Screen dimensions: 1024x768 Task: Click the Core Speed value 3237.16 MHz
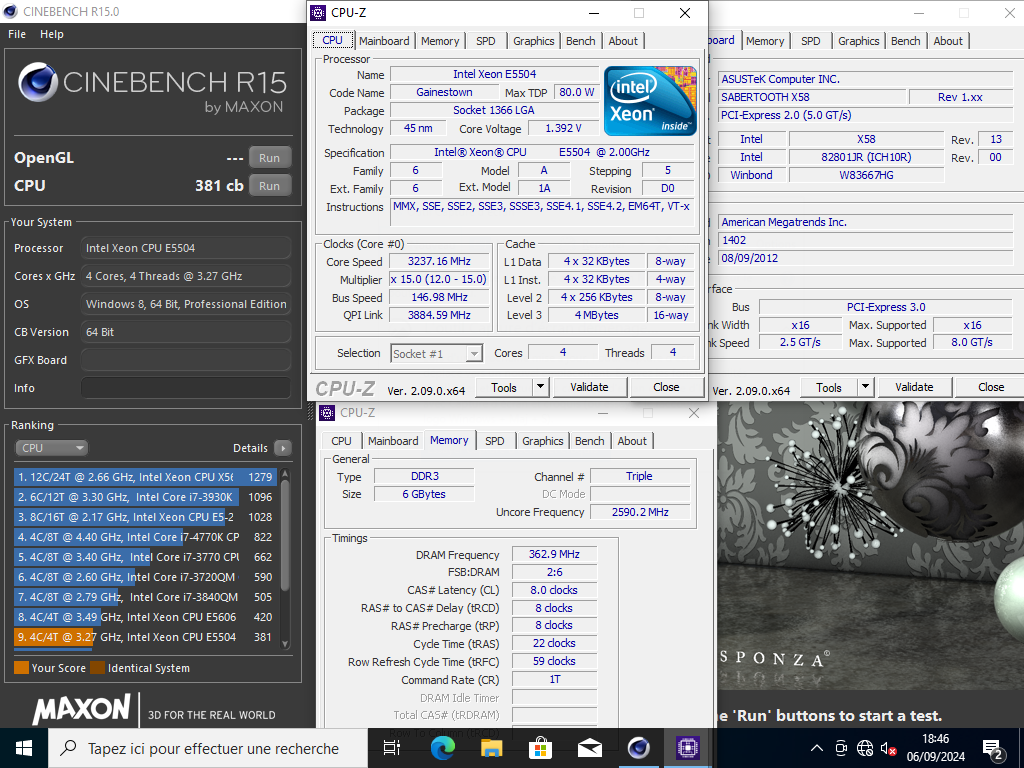(x=440, y=261)
